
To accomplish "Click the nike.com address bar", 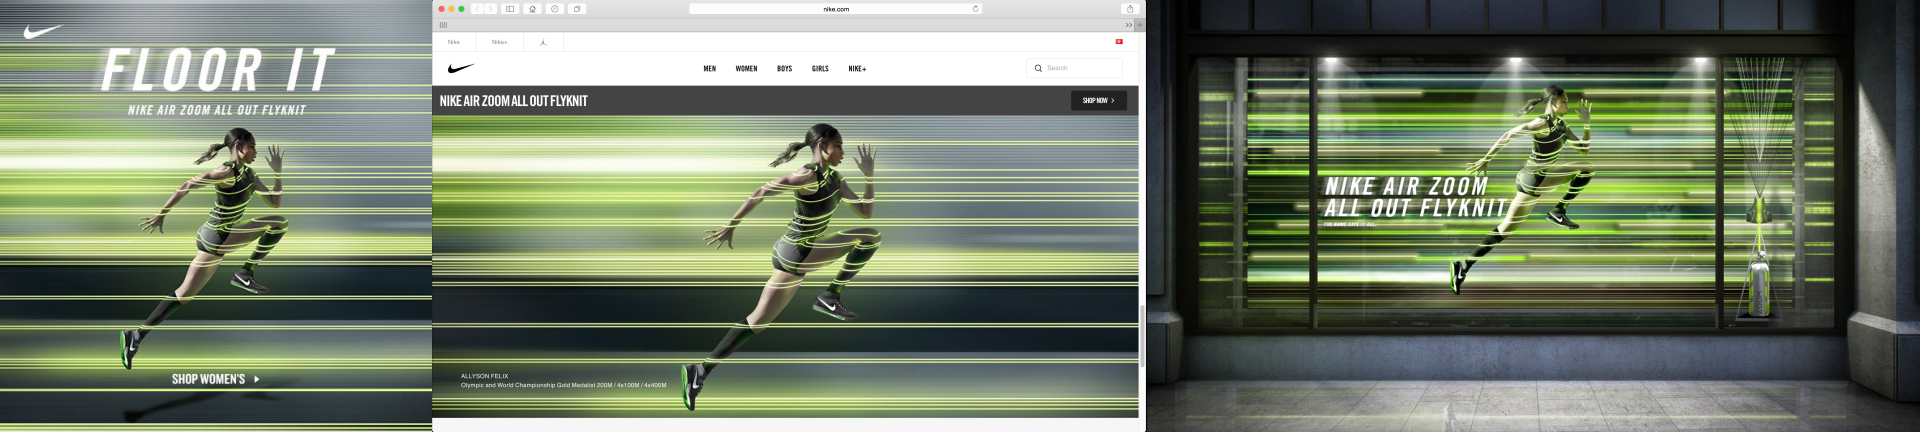I will point(835,9).
